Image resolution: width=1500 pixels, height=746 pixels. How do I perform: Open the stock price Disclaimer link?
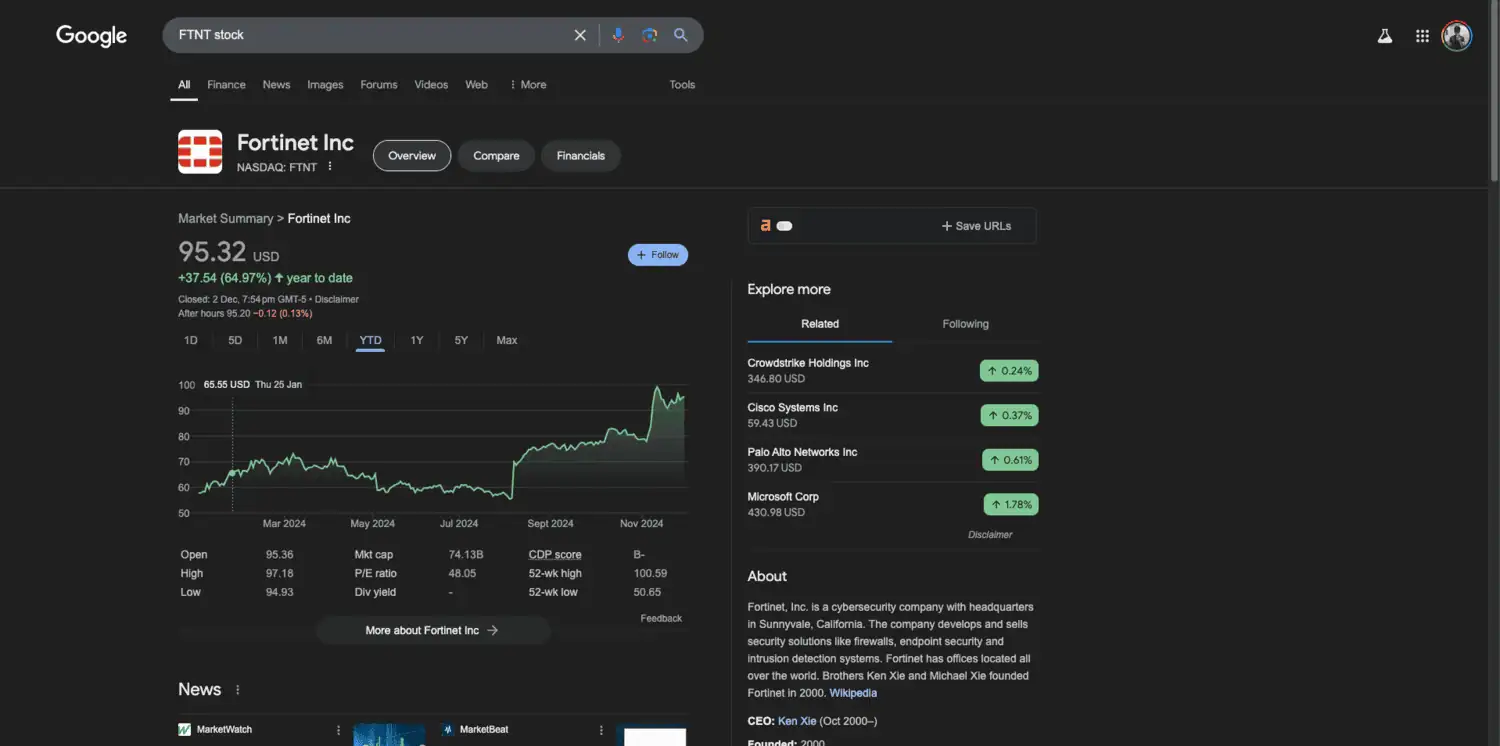(337, 299)
